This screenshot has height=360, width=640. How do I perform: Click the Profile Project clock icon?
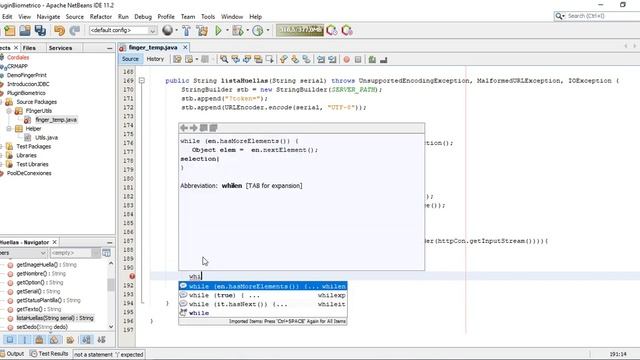(258, 30)
